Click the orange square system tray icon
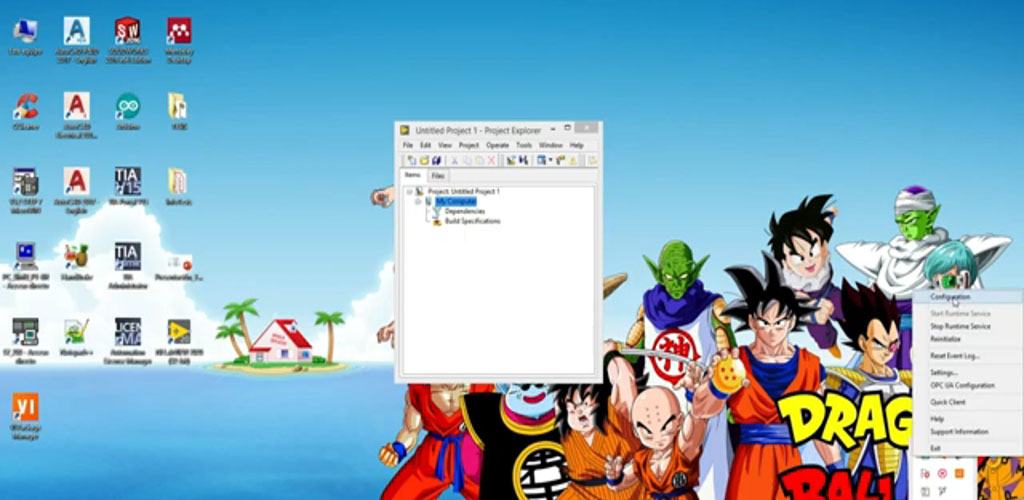The width and height of the screenshot is (1024, 500). pos(959,473)
